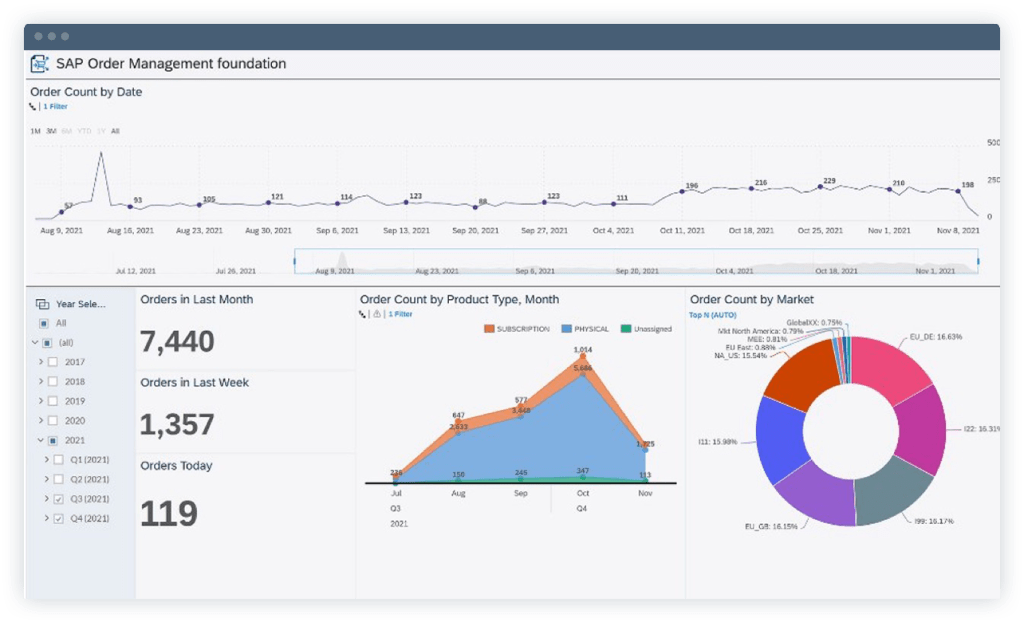Click the Unassigned legend color square
The height and width of the screenshot is (622, 1024).
tap(626, 329)
